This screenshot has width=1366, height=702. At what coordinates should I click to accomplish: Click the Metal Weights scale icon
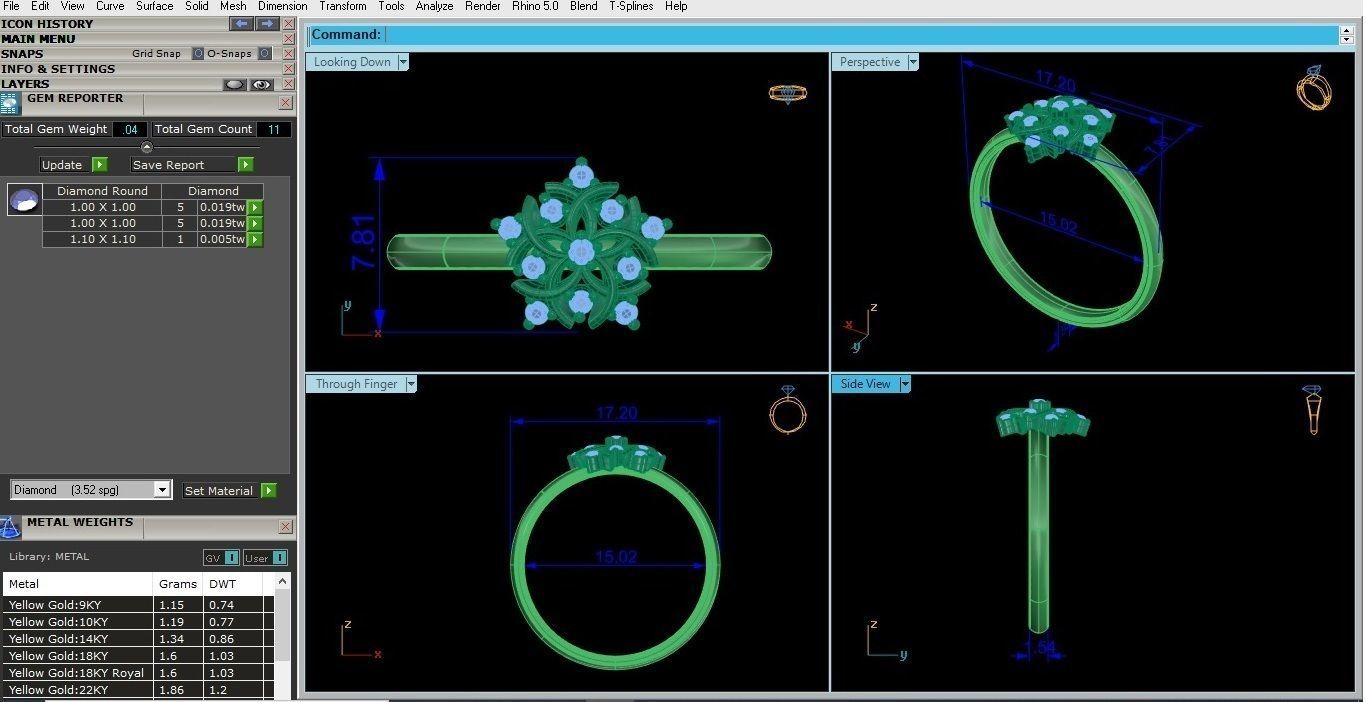coord(10,528)
